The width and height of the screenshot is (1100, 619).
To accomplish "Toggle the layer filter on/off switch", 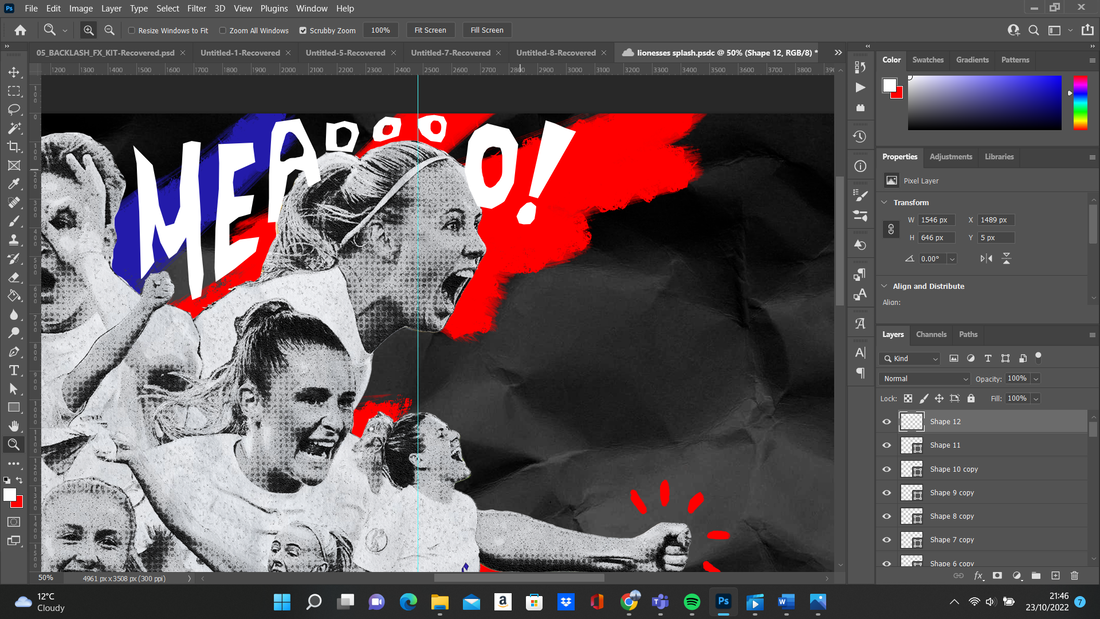I will (1038, 357).
